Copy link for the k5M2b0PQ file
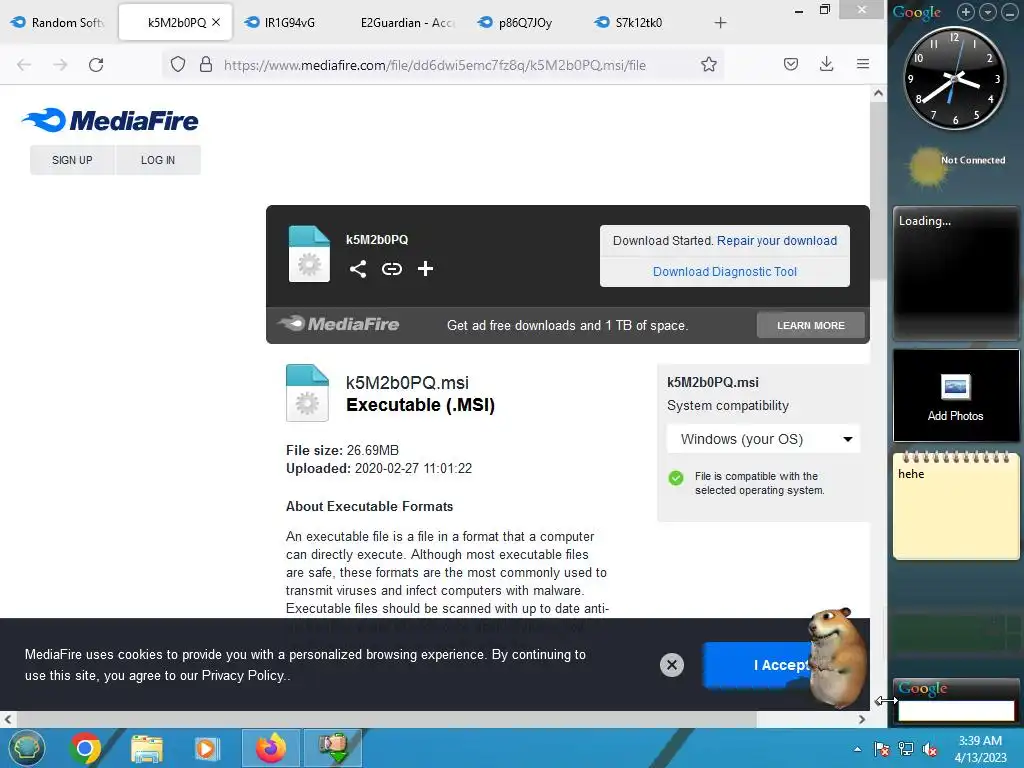 pos(392,268)
